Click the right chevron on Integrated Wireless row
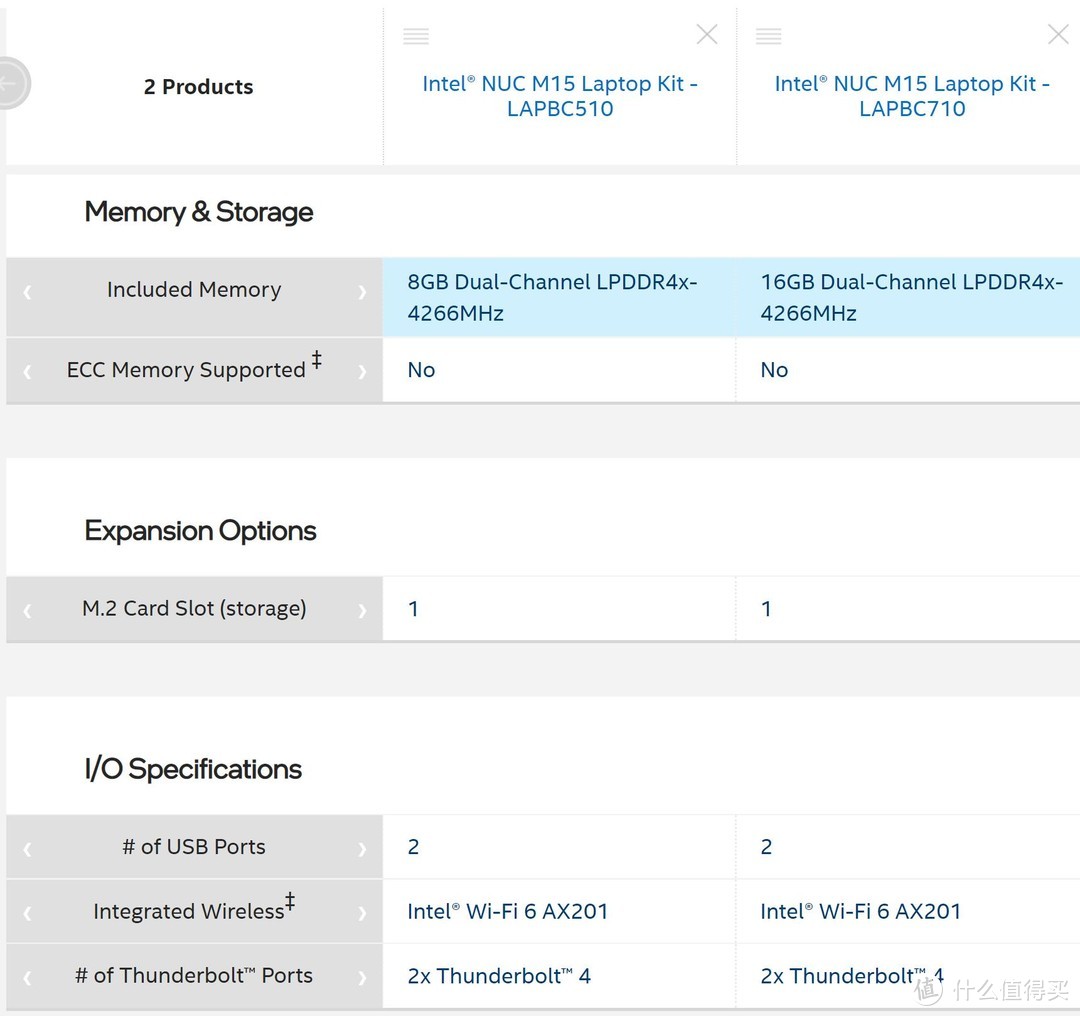The image size is (1080, 1016). pos(362,911)
